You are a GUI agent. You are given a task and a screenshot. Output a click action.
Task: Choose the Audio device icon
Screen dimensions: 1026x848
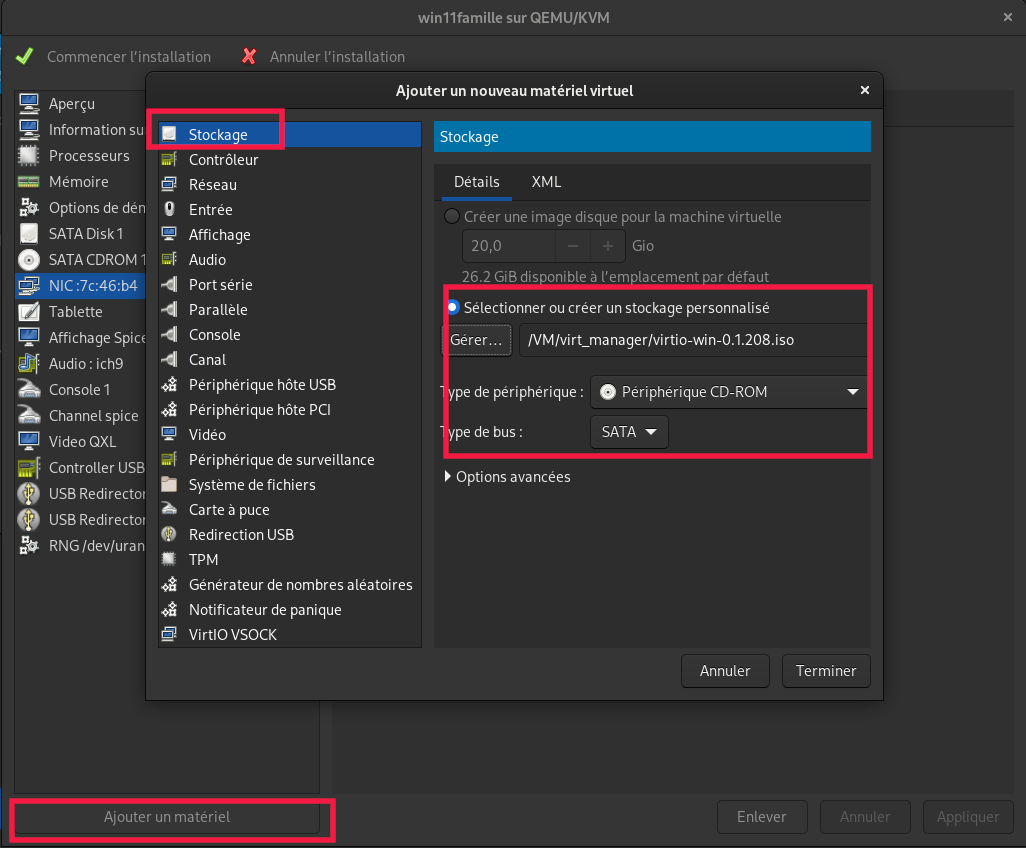click(169, 260)
